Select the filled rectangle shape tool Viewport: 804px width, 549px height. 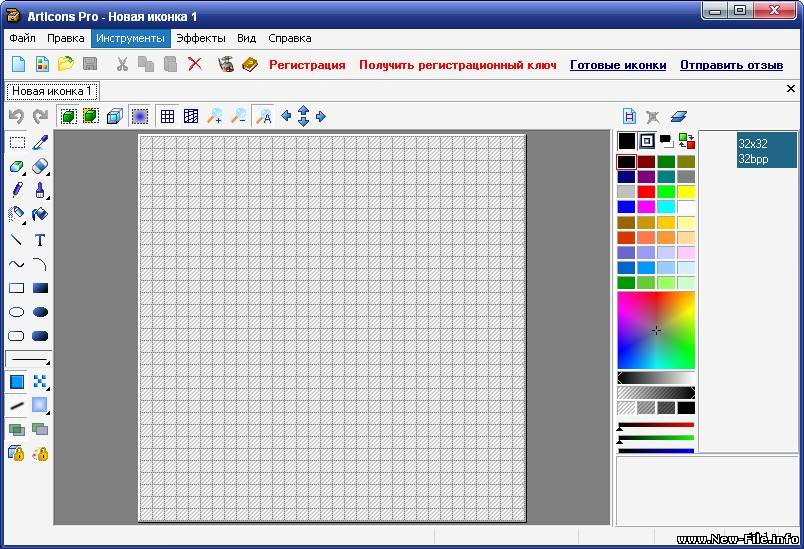[40, 288]
